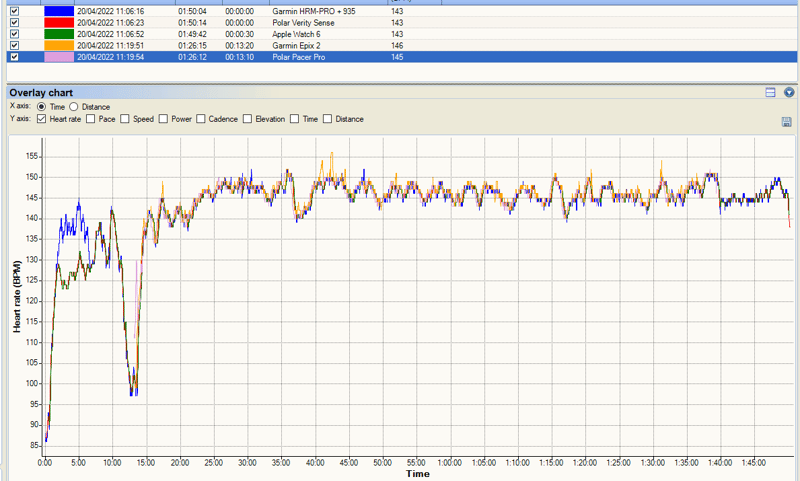Click the duration value 01:26:15
800x481 pixels.
tap(192, 45)
